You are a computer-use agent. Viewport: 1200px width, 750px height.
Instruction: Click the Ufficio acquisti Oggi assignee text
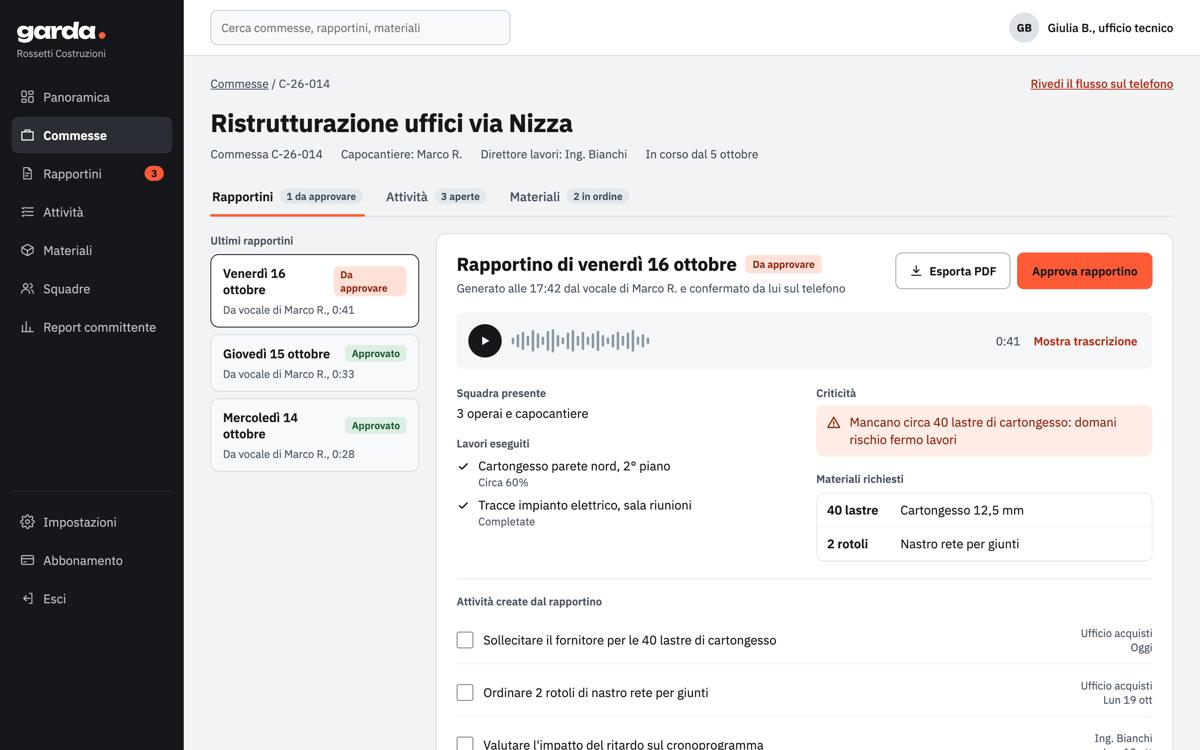pos(1116,640)
